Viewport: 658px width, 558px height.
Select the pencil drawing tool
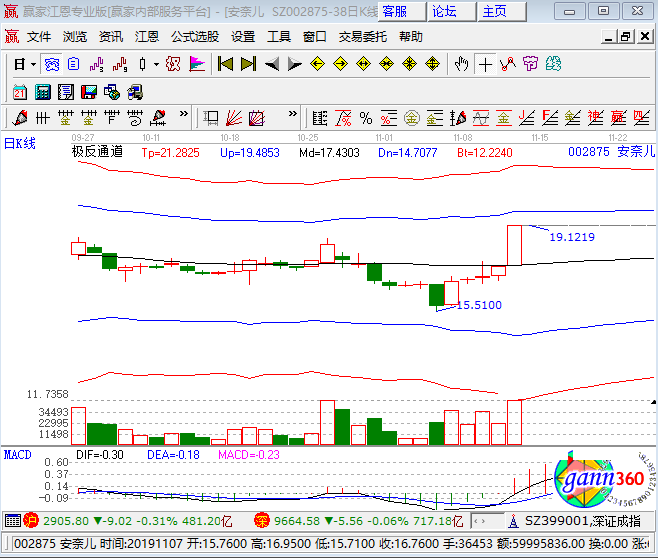pos(20,118)
